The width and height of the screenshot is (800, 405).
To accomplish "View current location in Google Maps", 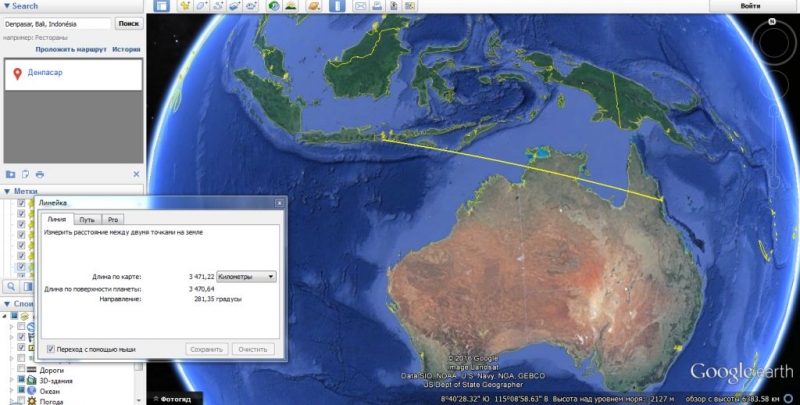I will (x=410, y=6).
